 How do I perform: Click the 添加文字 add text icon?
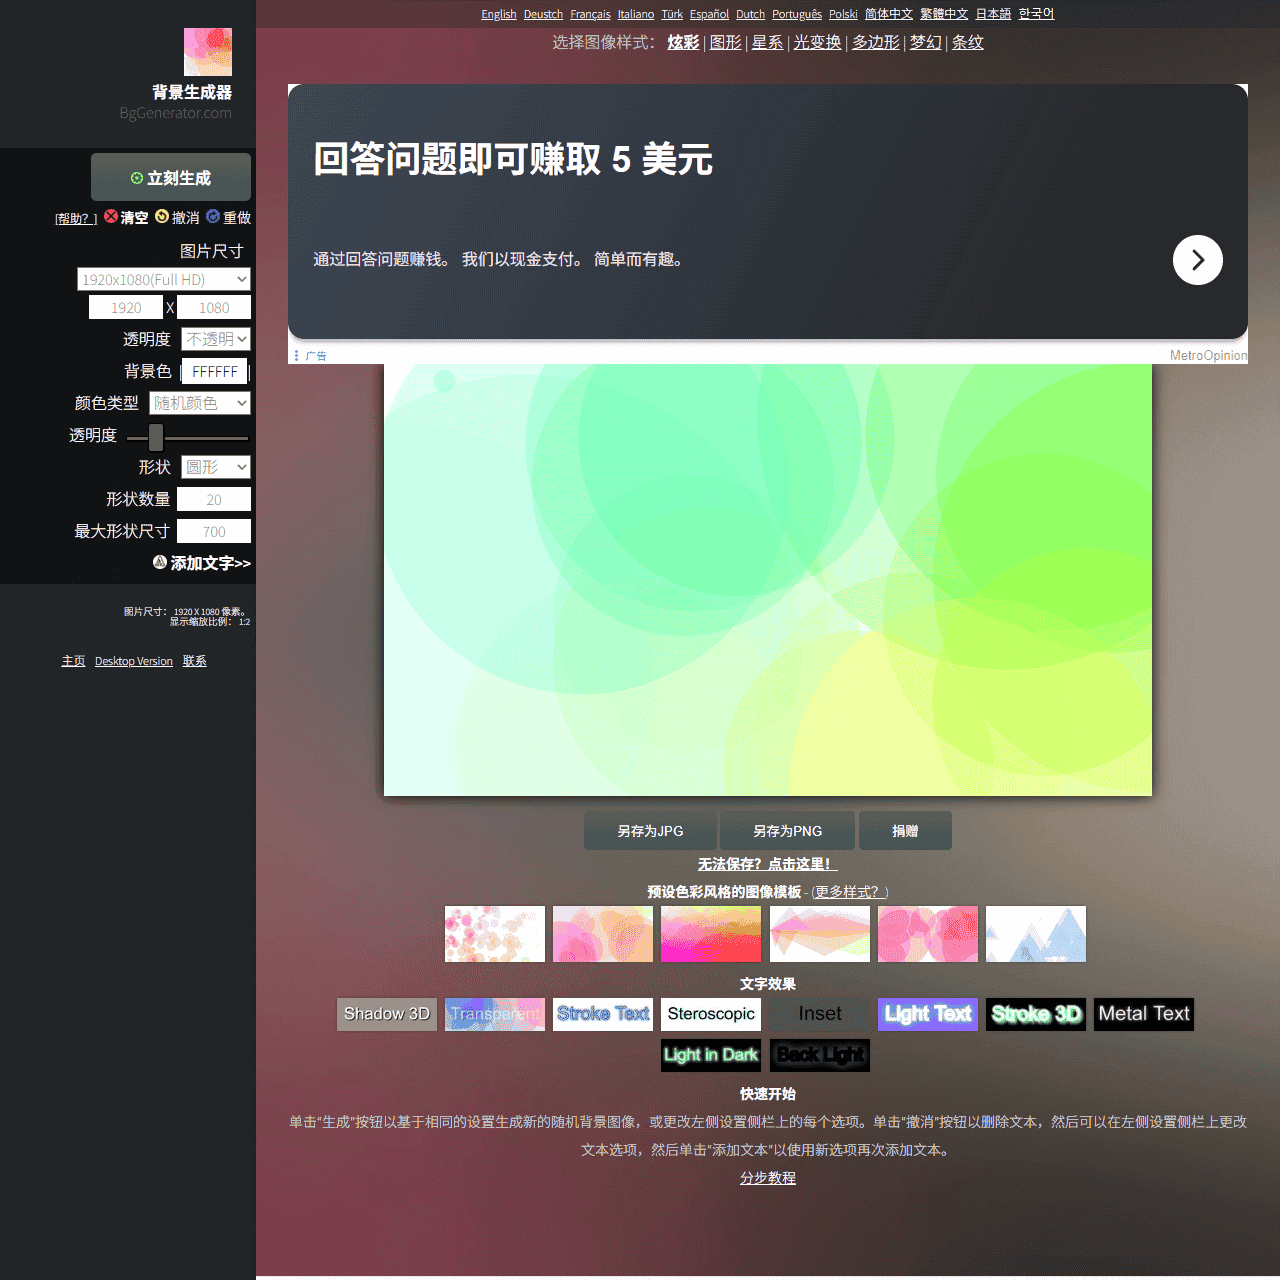click(x=159, y=563)
